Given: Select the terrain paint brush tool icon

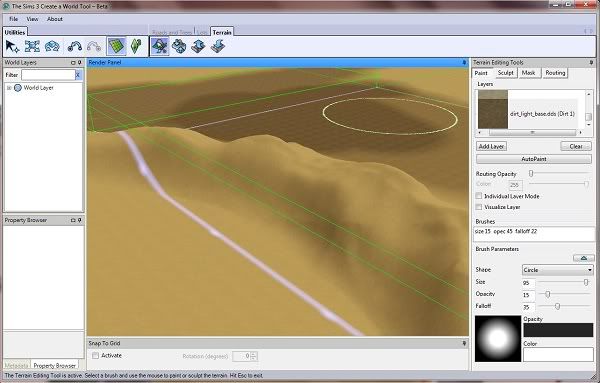Looking at the screenshot, I should (160, 46).
